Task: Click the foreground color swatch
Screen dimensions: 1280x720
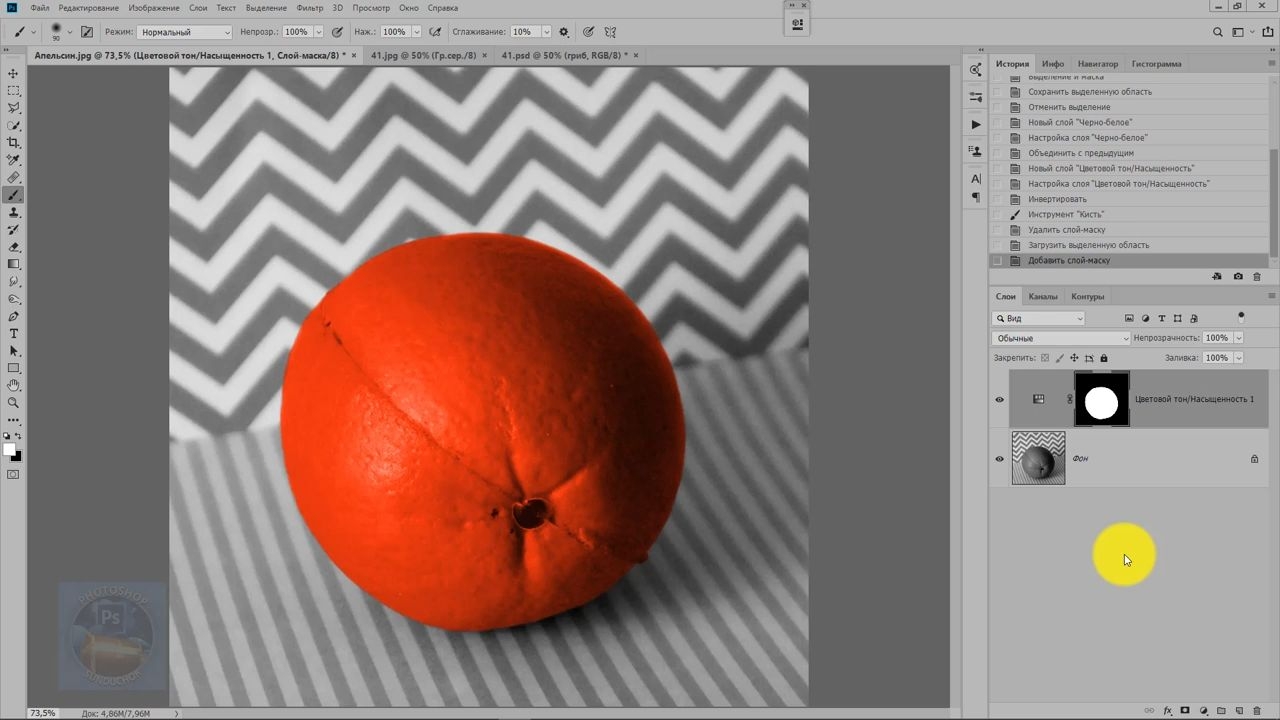Action: (10, 450)
